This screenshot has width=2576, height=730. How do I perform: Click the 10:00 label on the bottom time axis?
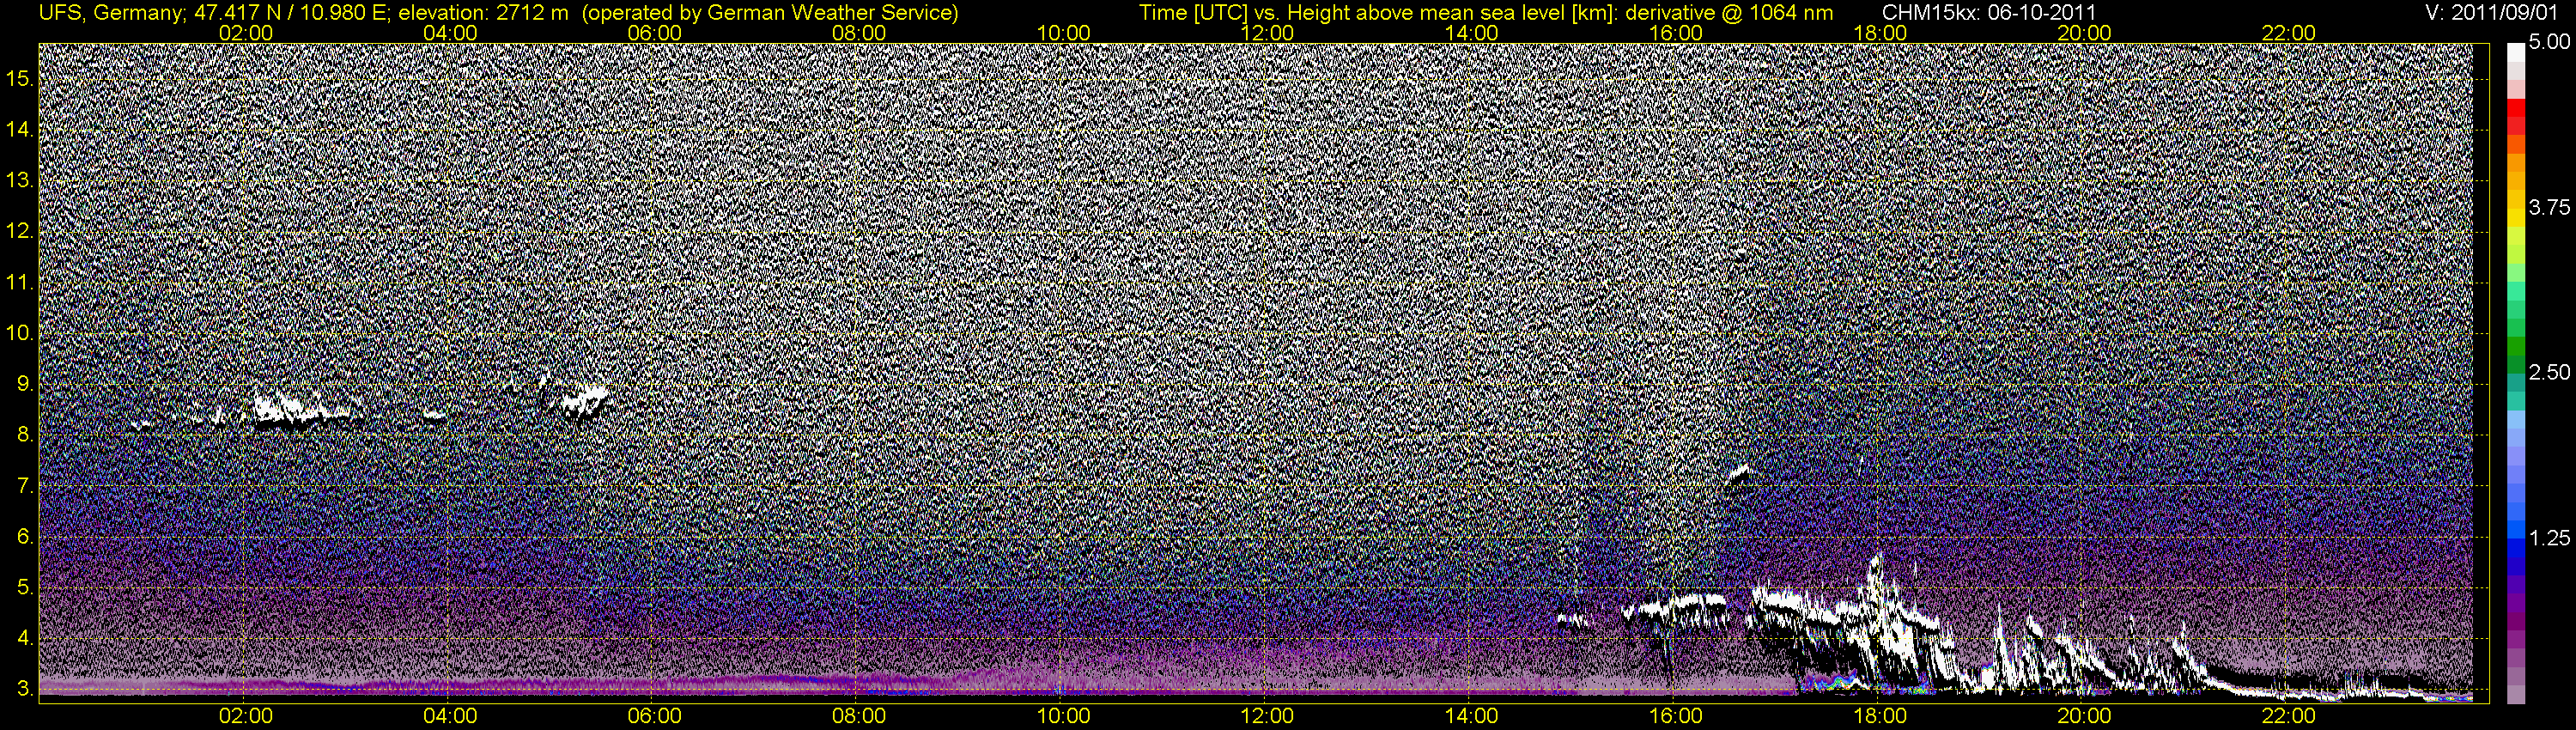(x=1063, y=716)
